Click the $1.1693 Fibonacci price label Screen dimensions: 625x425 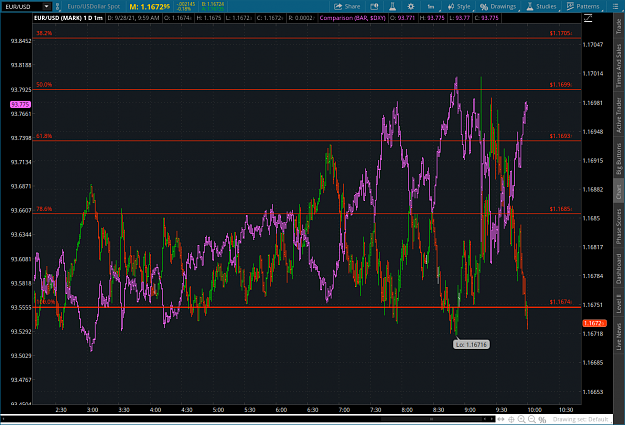tap(560, 136)
